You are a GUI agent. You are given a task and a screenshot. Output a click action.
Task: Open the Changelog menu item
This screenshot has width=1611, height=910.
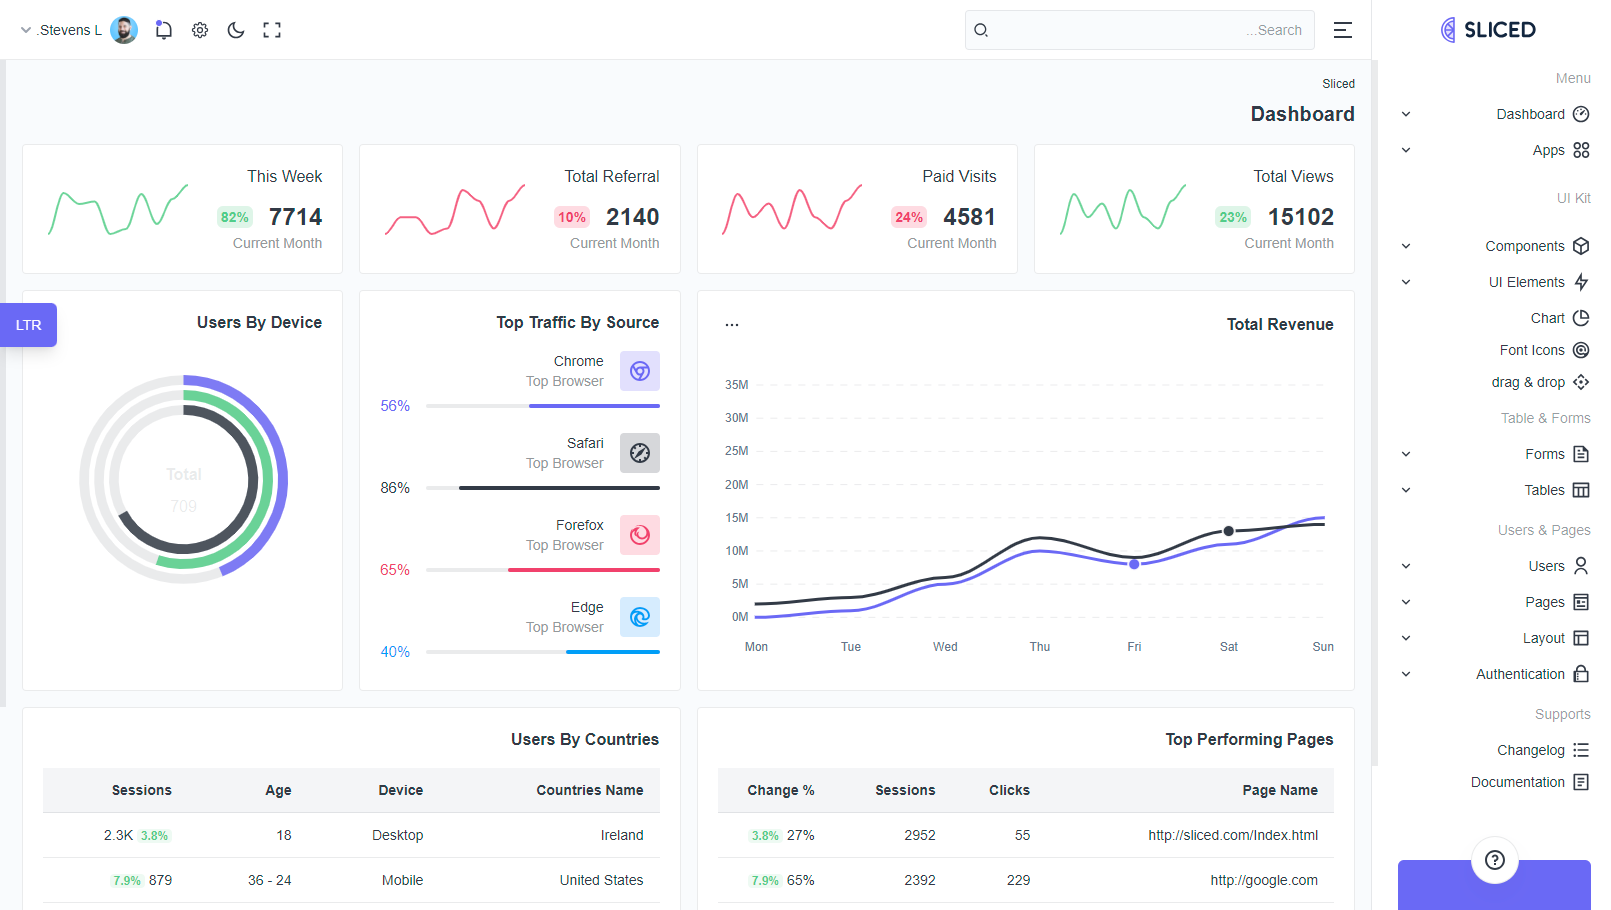click(x=1531, y=750)
